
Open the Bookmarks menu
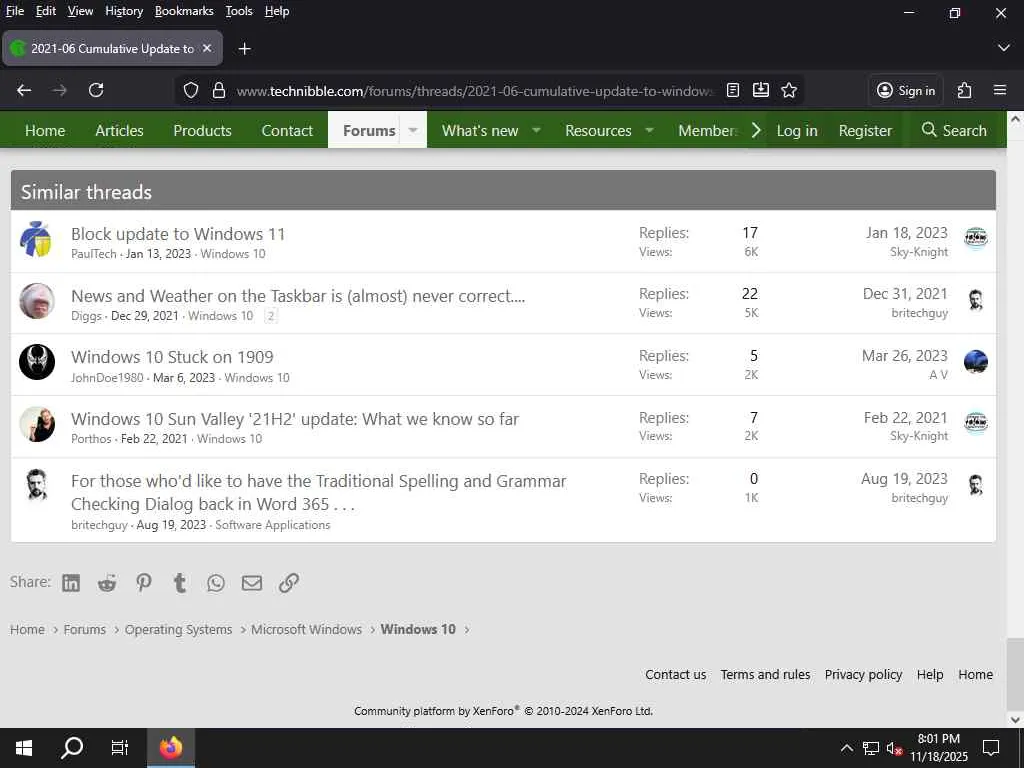tap(184, 11)
